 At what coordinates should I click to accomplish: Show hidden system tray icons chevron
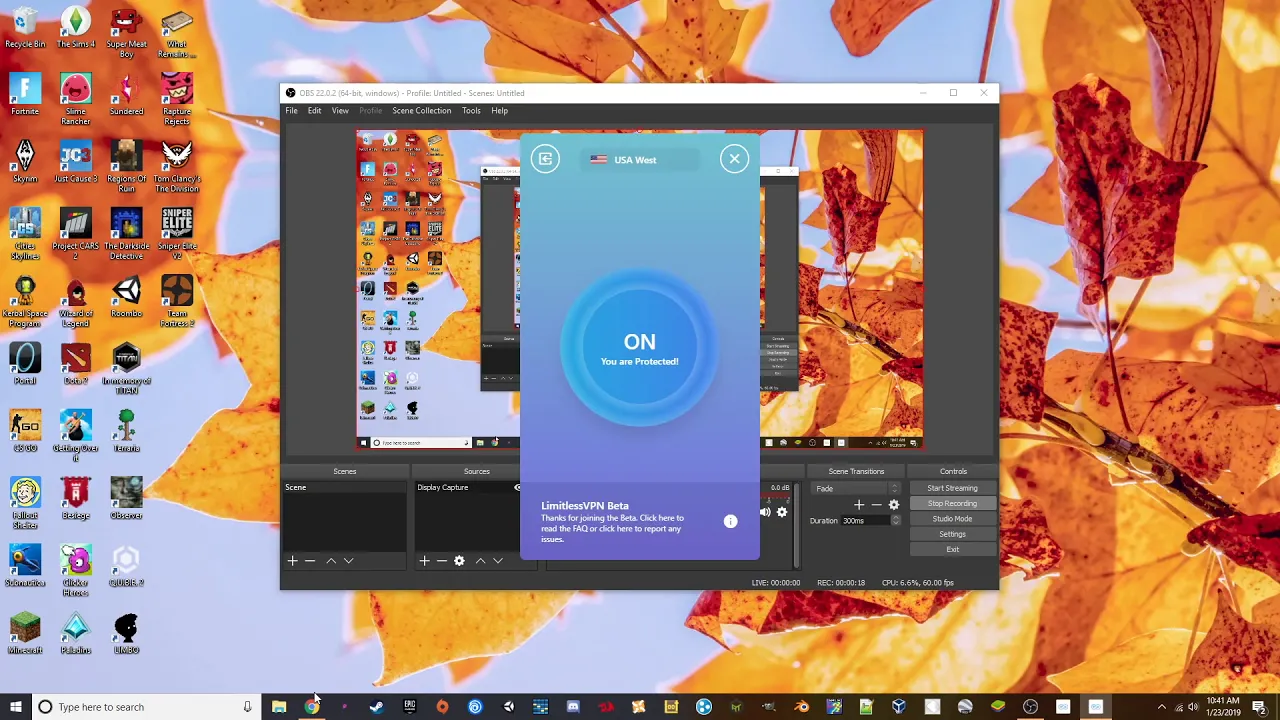click(1161, 707)
